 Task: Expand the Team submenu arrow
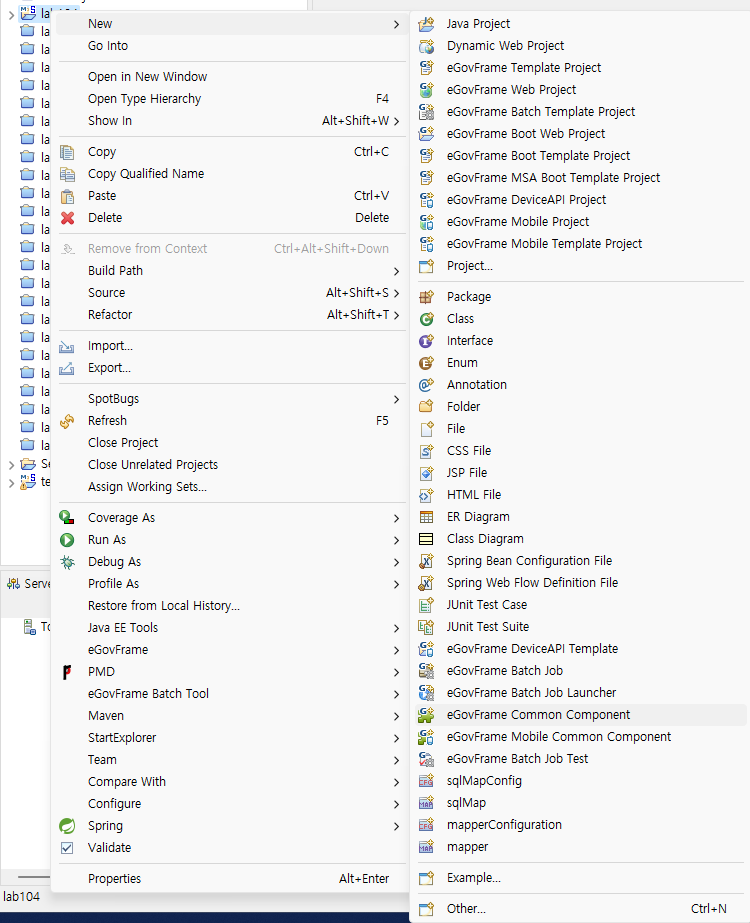[396, 761]
